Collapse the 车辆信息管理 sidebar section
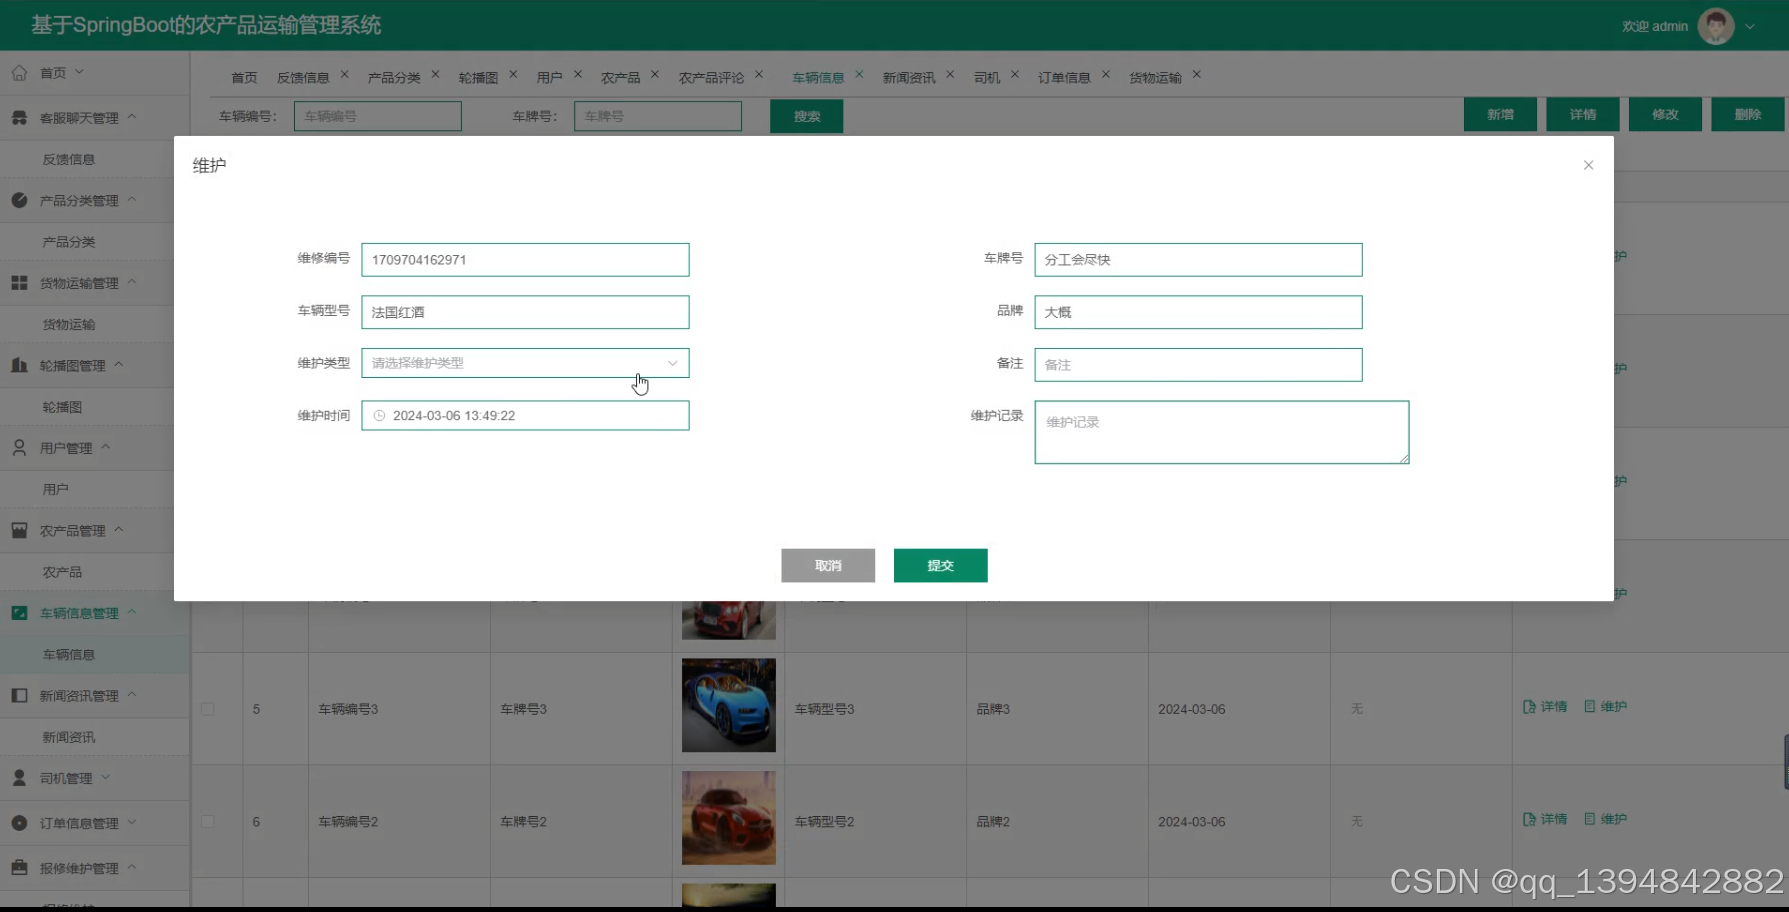The height and width of the screenshot is (912, 1789). coord(130,612)
